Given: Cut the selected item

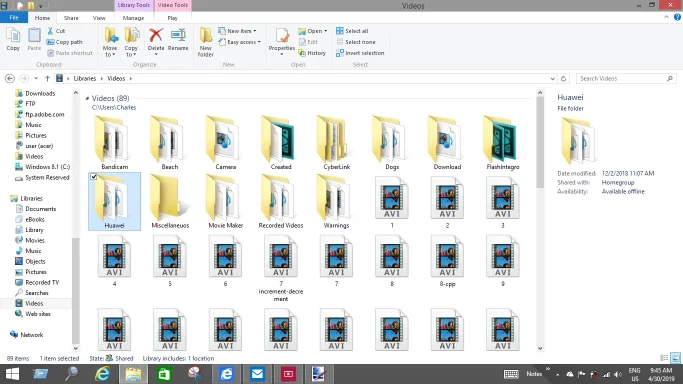Looking at the screenshot, I should [x=56, y=31].
